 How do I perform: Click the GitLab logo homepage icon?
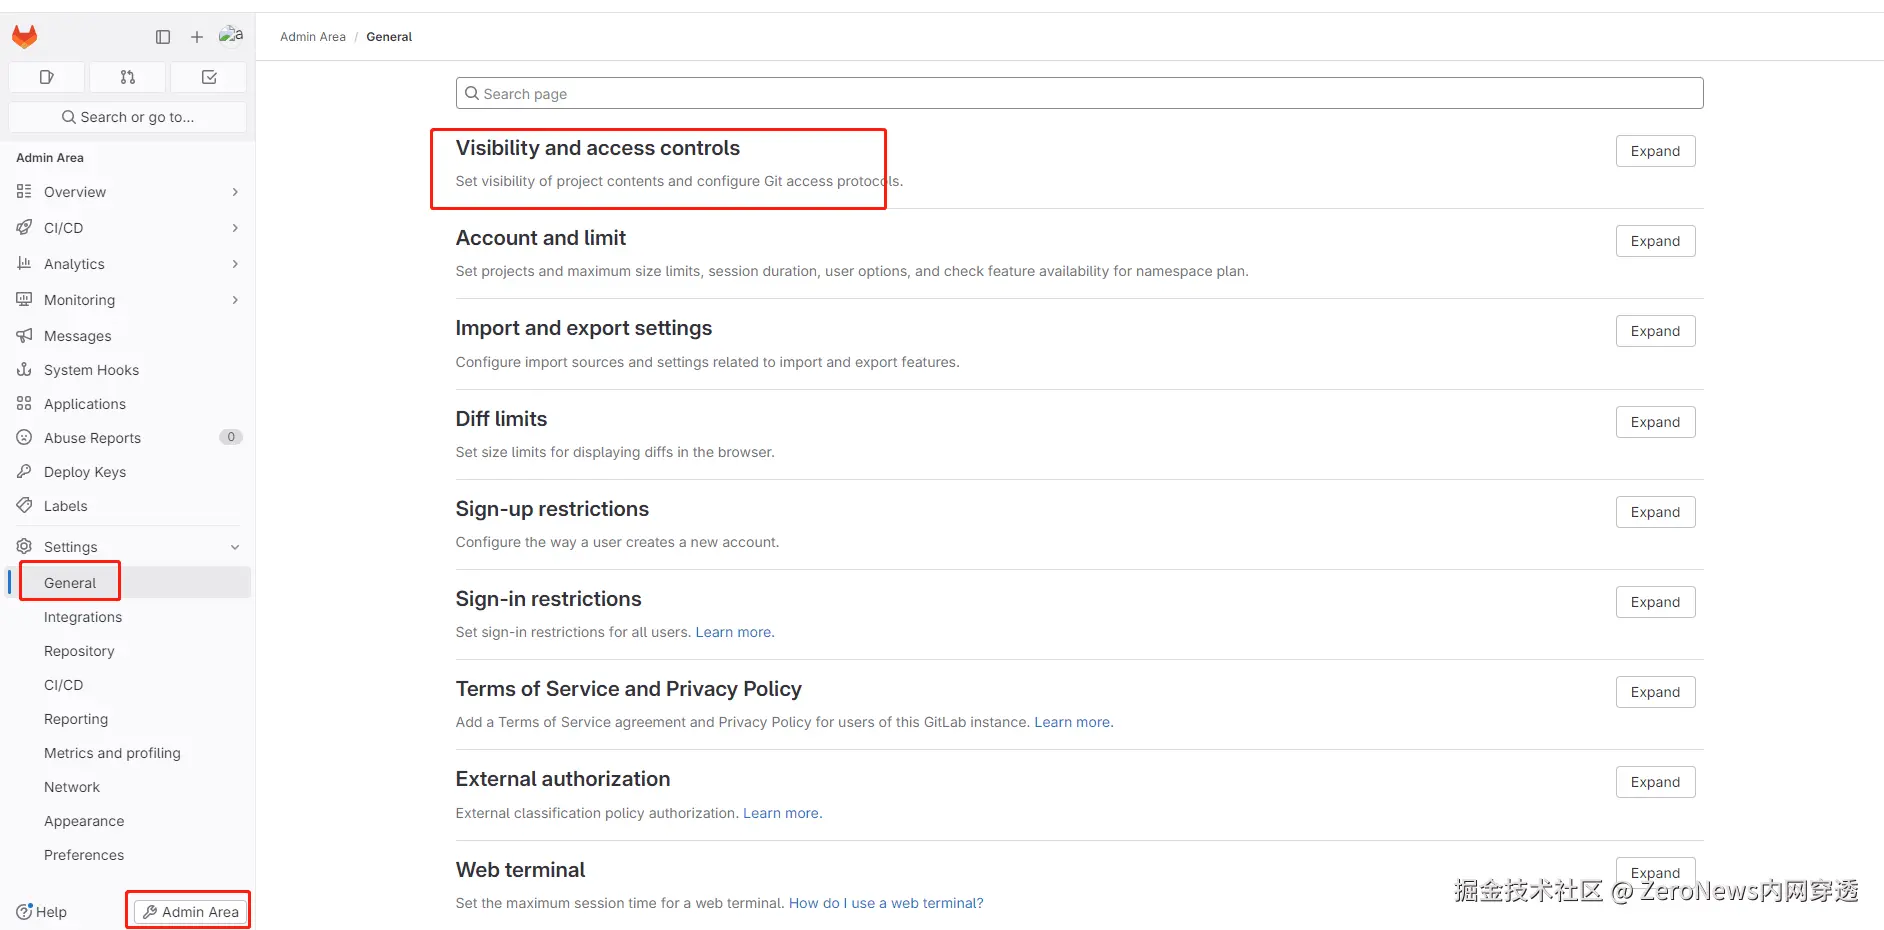[25, 37]
